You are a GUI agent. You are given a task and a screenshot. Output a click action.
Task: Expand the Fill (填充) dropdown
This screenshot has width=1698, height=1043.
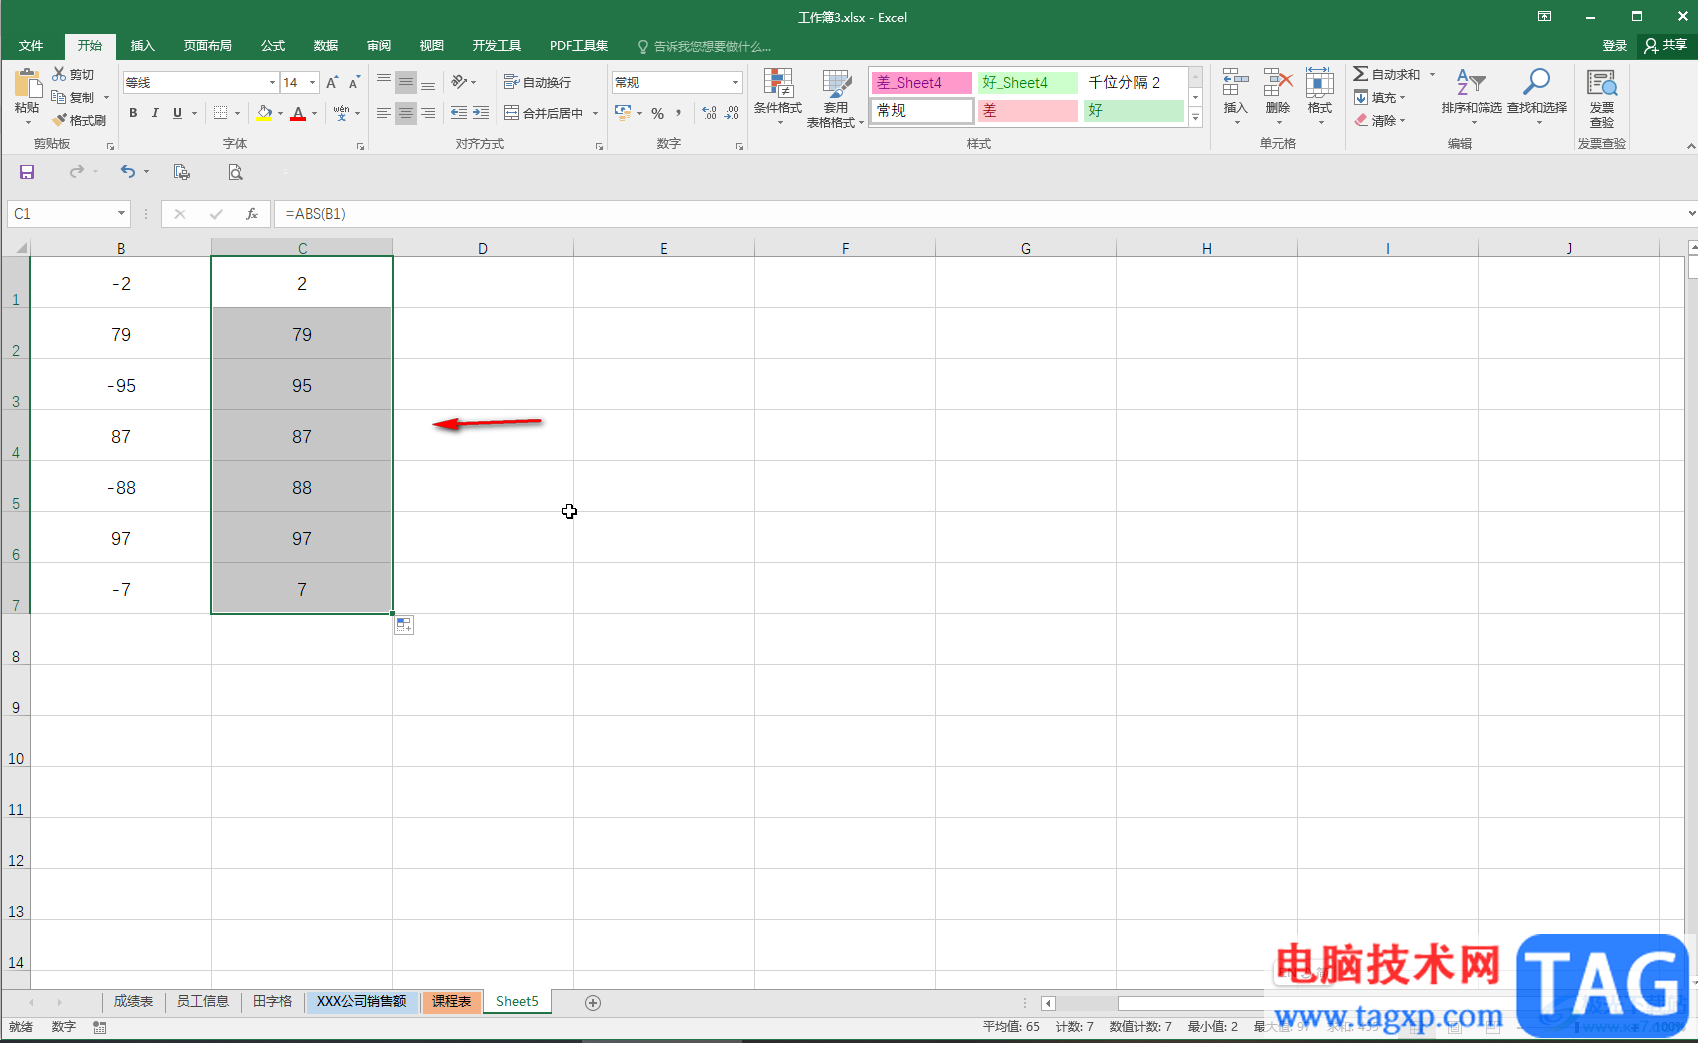pos(1402,97)
